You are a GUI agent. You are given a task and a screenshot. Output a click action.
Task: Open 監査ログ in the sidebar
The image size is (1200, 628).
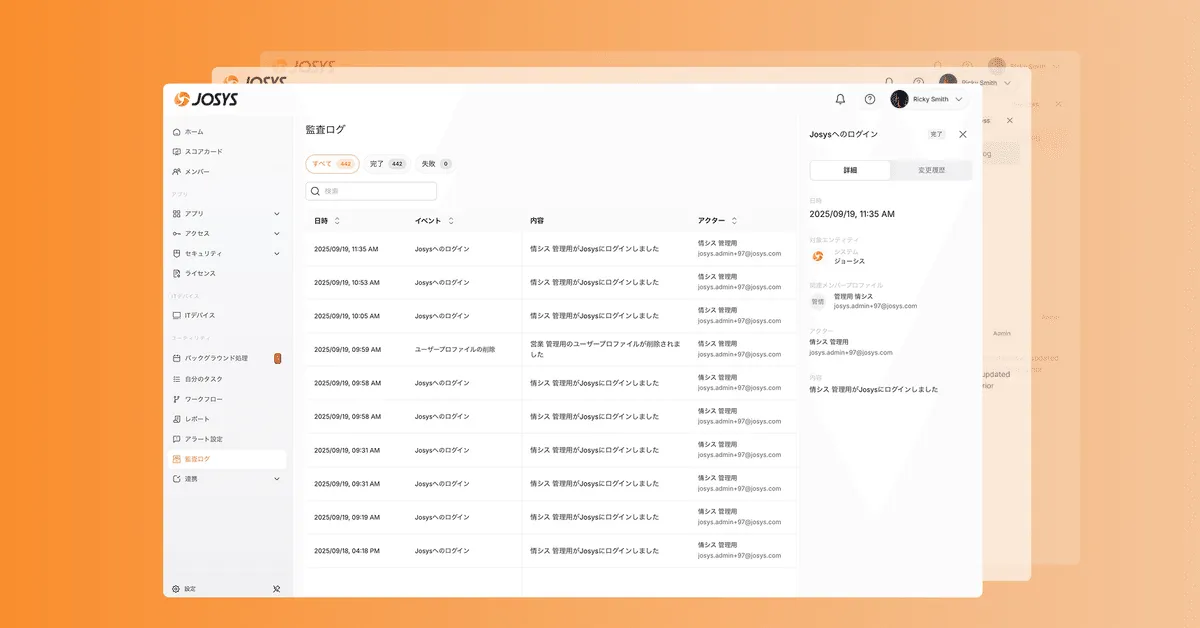point(226,460)
